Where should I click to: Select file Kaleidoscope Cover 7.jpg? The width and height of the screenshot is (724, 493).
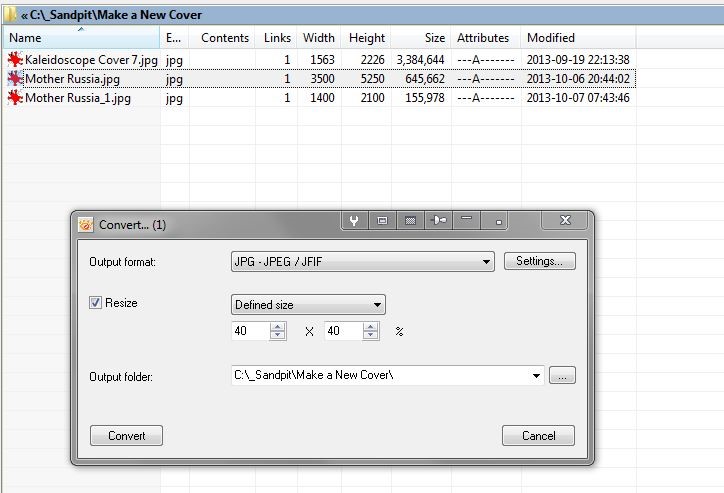[x=91, y=60]
